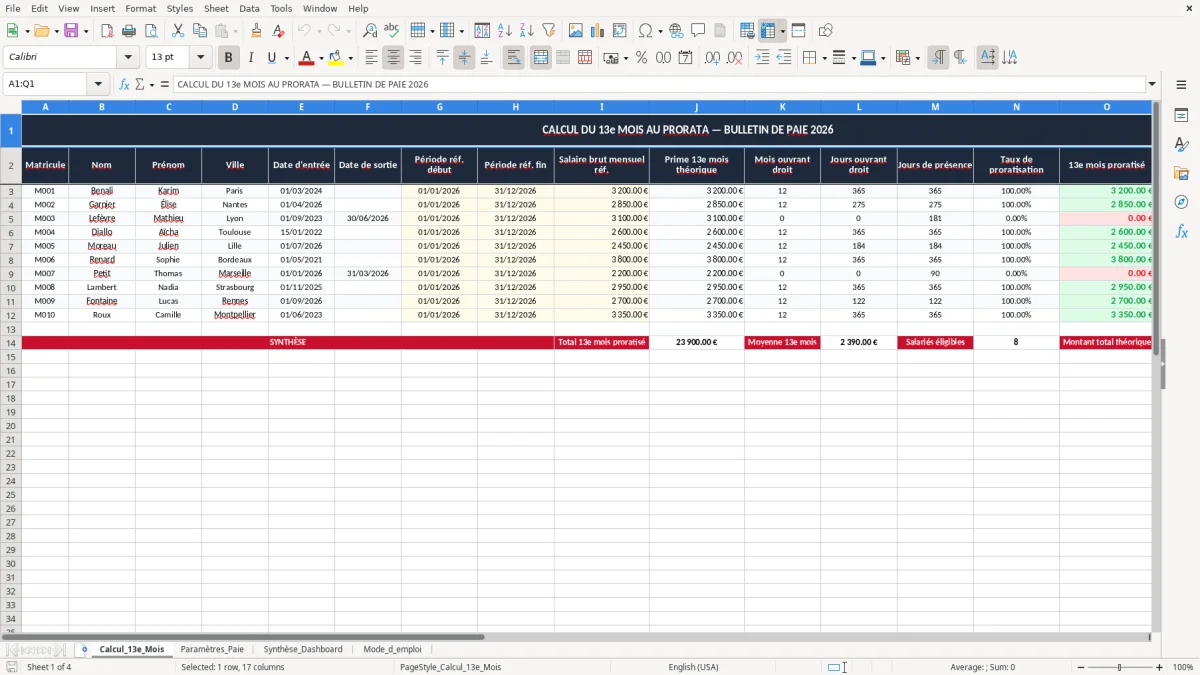Click the Copy icon

[200, 31]
